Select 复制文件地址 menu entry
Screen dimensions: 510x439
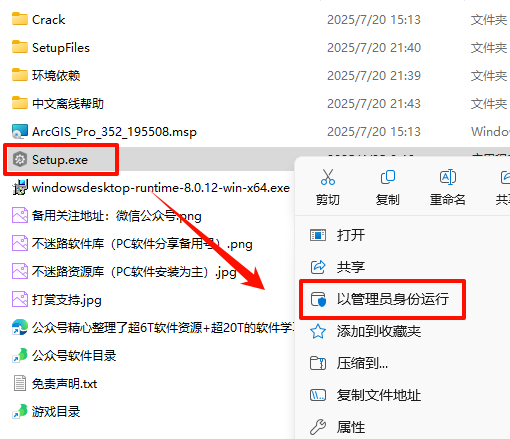click(379, 395)
